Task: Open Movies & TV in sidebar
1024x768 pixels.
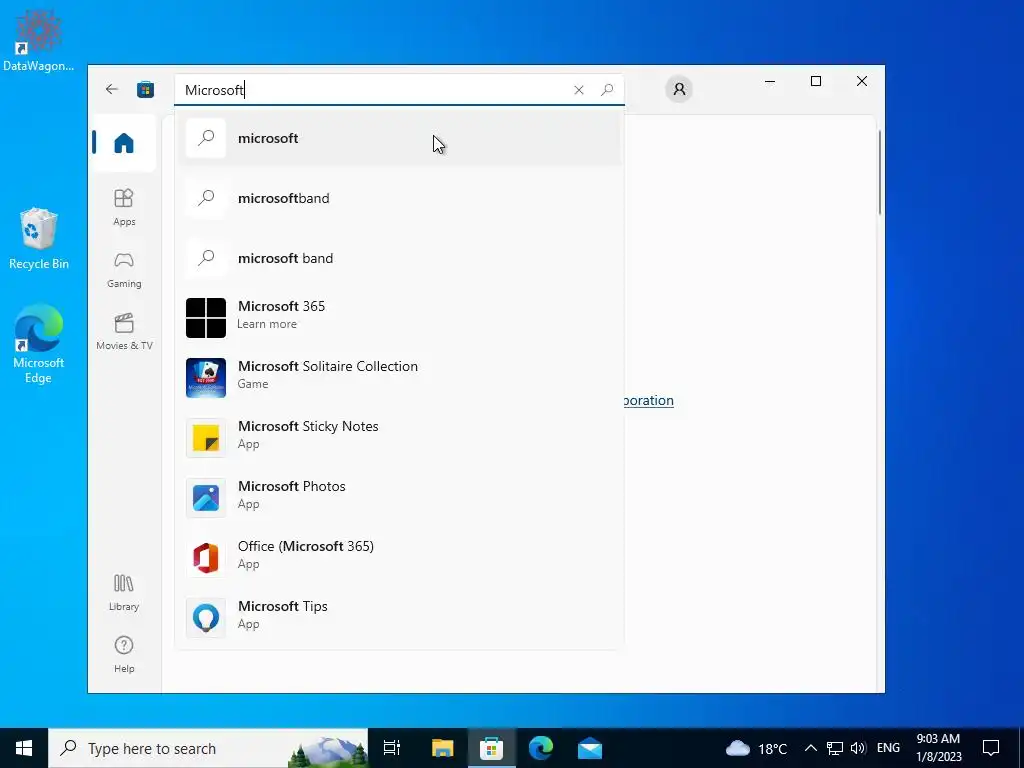Action: click(124, 332)
